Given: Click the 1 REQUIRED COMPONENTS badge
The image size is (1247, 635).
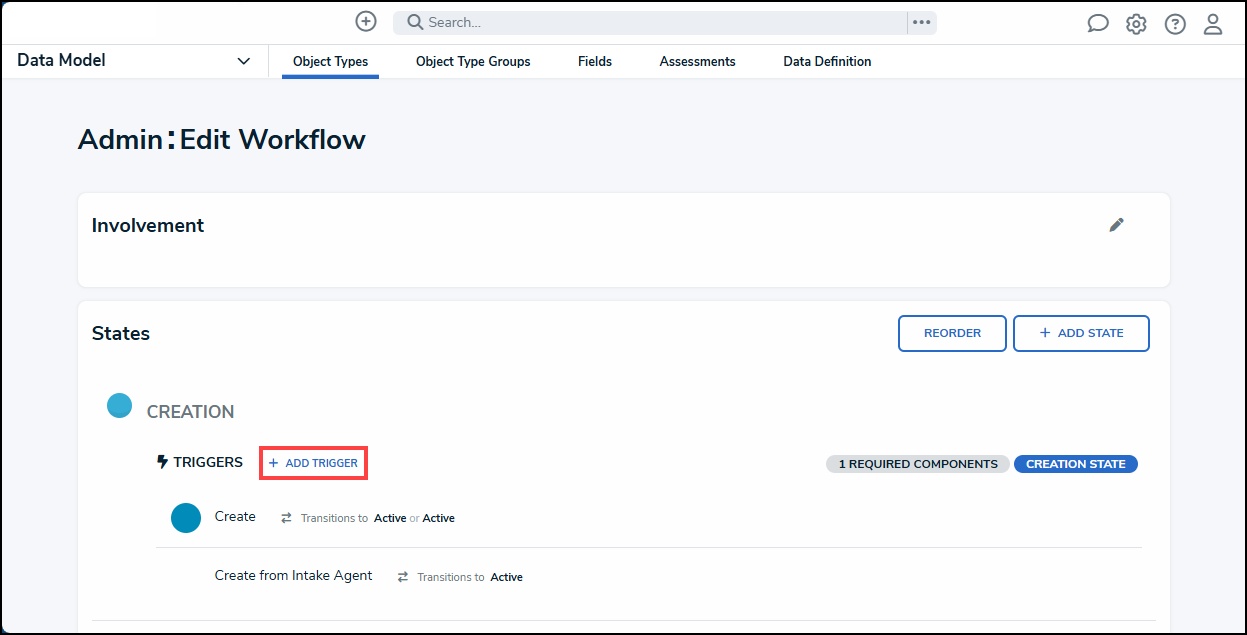Looking at the screenshot, I should click(918, 464).
